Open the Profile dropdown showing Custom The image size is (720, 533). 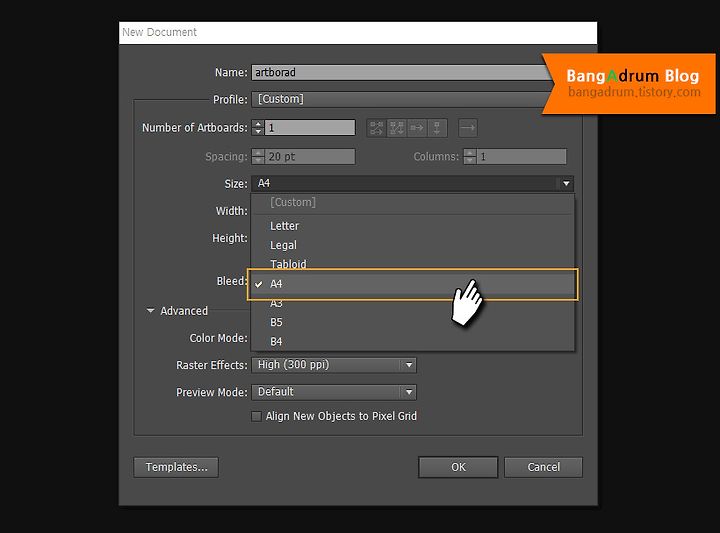pyautogui.click(x=401, y=99)
